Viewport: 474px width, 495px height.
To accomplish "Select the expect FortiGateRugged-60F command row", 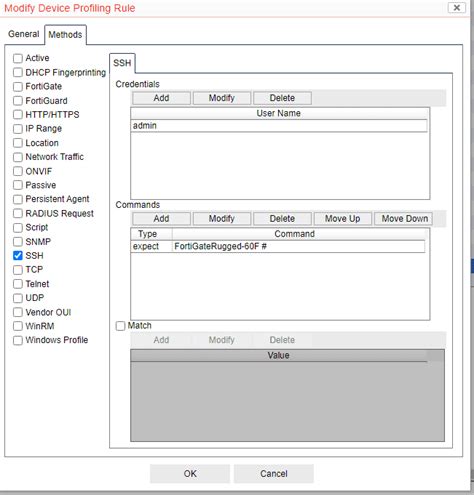I will point(278,246).
